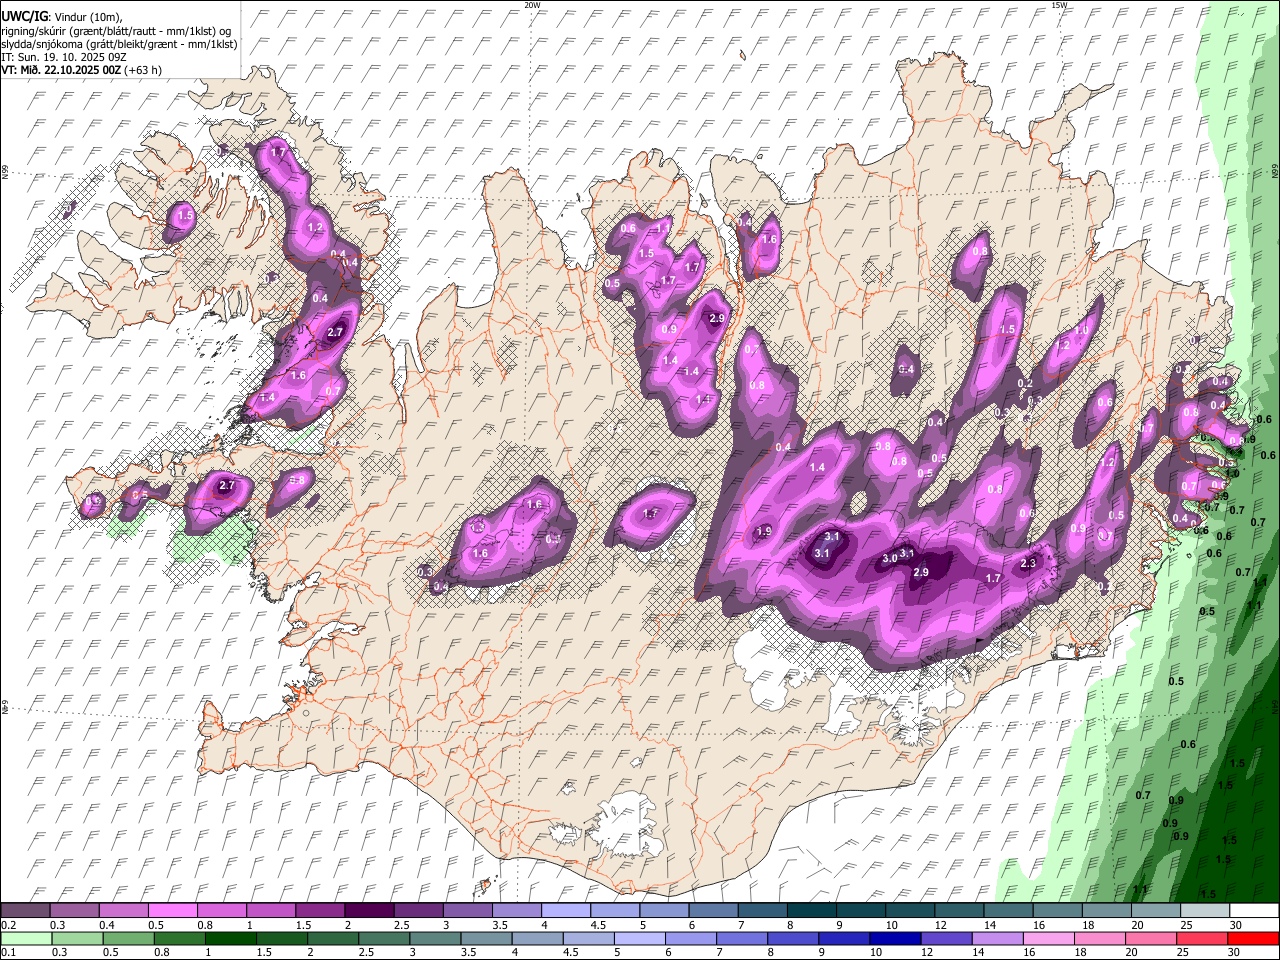This screenshot has width=1280, height=960.
Task: Select the dark teal swatch labeled 8 in top row
Action: tap(811, 911)
